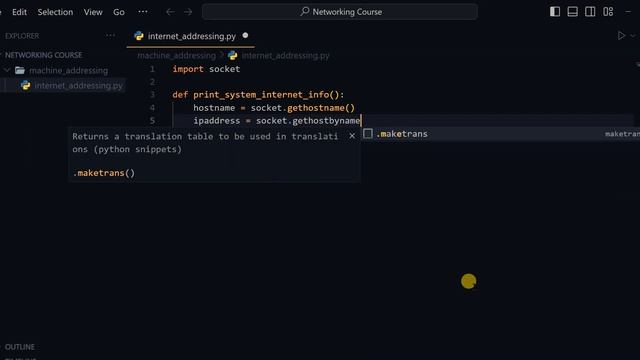This screenshot has height=360, width=640.
Task: Click the EXPLORER panel title
Action: coord(22,36)
